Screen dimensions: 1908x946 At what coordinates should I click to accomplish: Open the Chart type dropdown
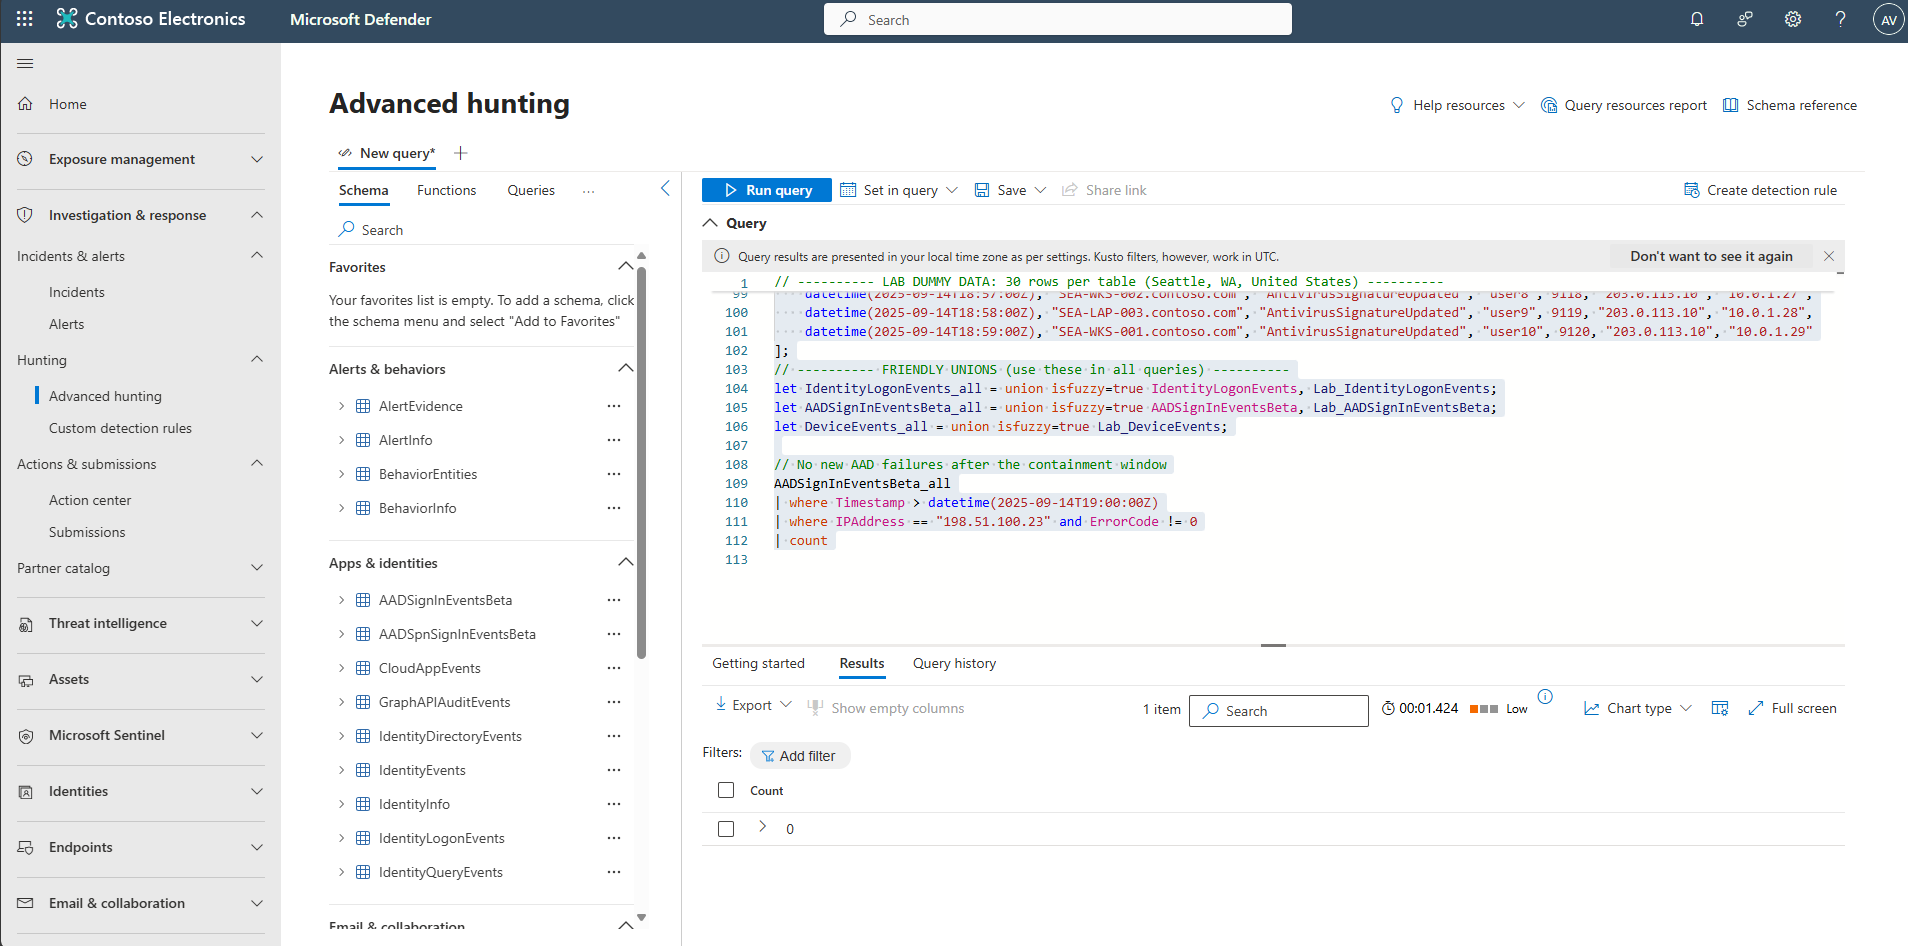1638,708
